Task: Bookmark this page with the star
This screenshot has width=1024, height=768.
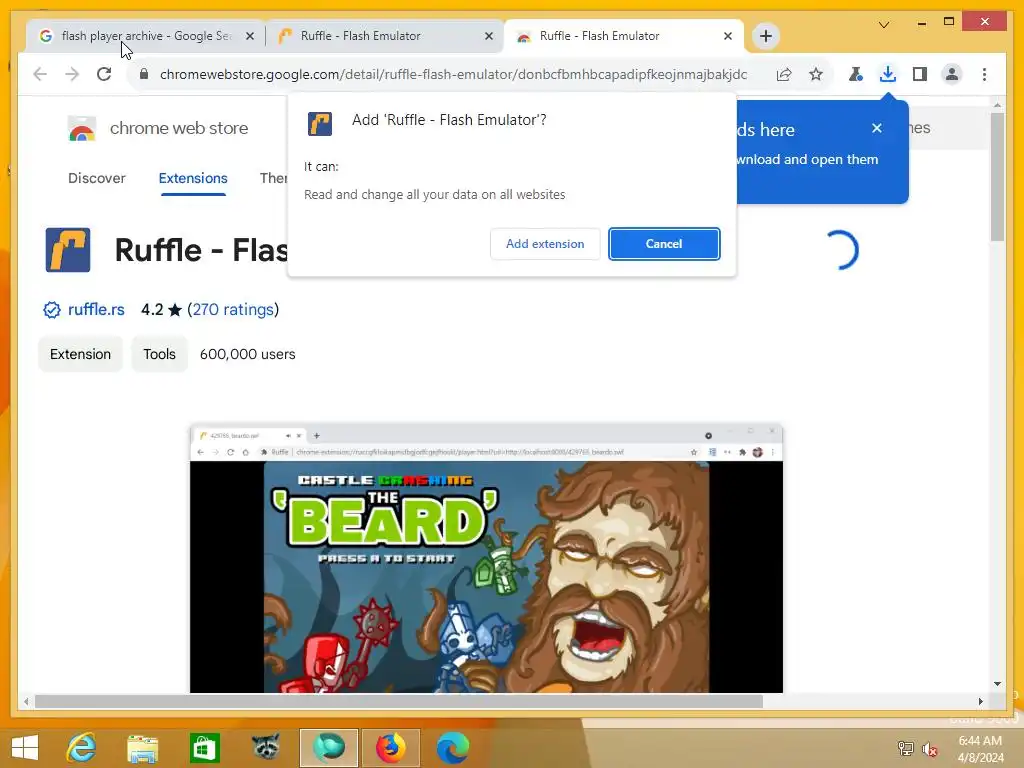Action: point(816,74)
